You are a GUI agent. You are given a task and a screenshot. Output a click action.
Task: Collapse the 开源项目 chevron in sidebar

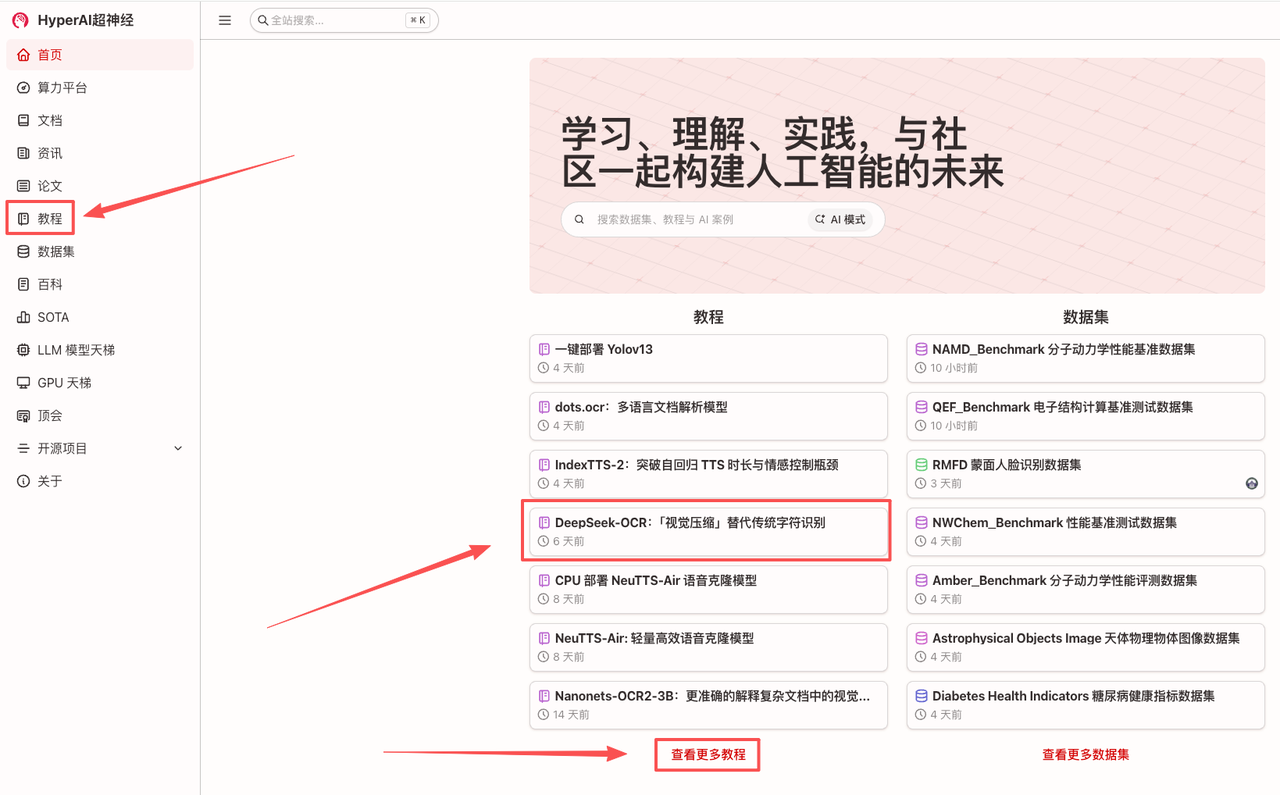(177, 448)
